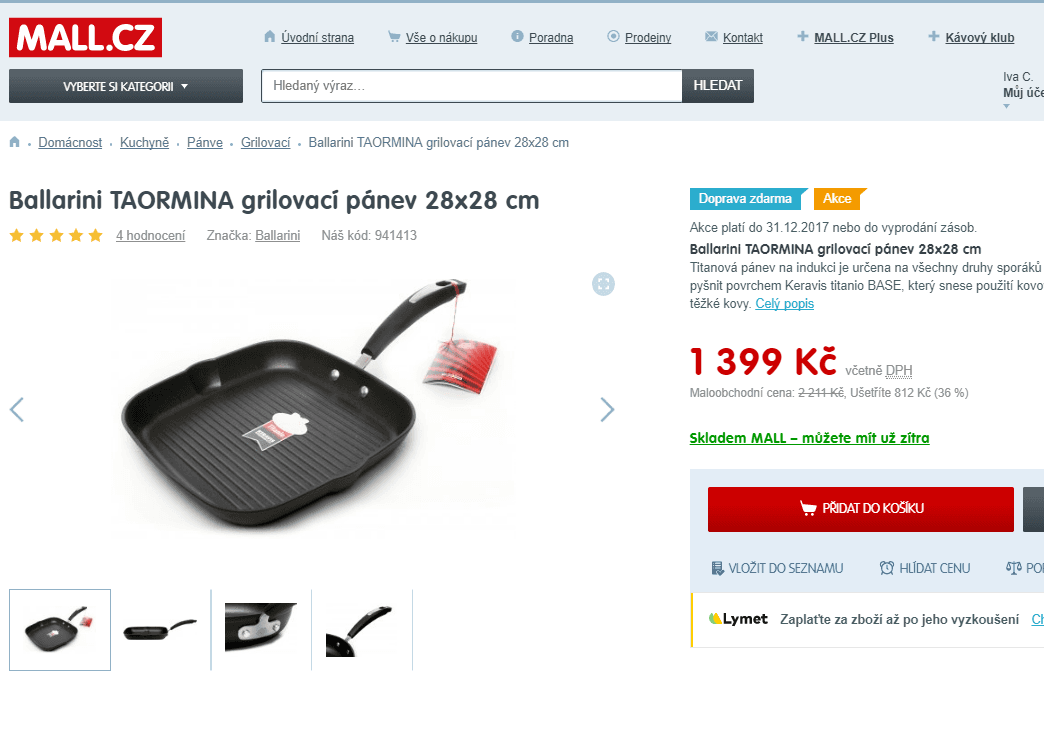Image resolution: width=1044 pixels, height=732 pixels.
Task: Expand the Vyberte si kategorii dropdown
Action: pos(126,86)
